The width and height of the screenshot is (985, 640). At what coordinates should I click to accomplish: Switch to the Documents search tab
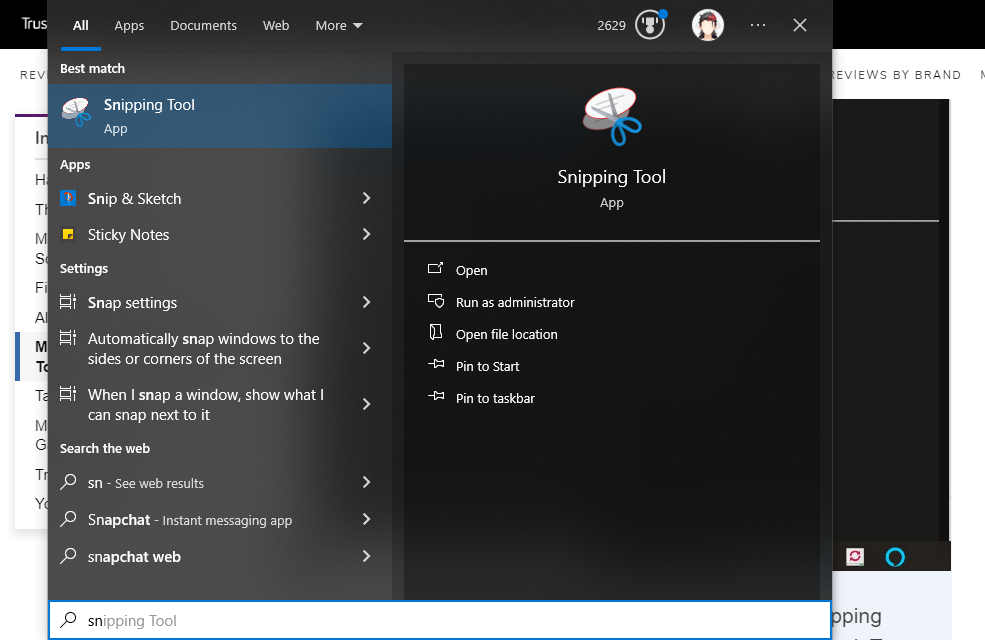point(203,26)
